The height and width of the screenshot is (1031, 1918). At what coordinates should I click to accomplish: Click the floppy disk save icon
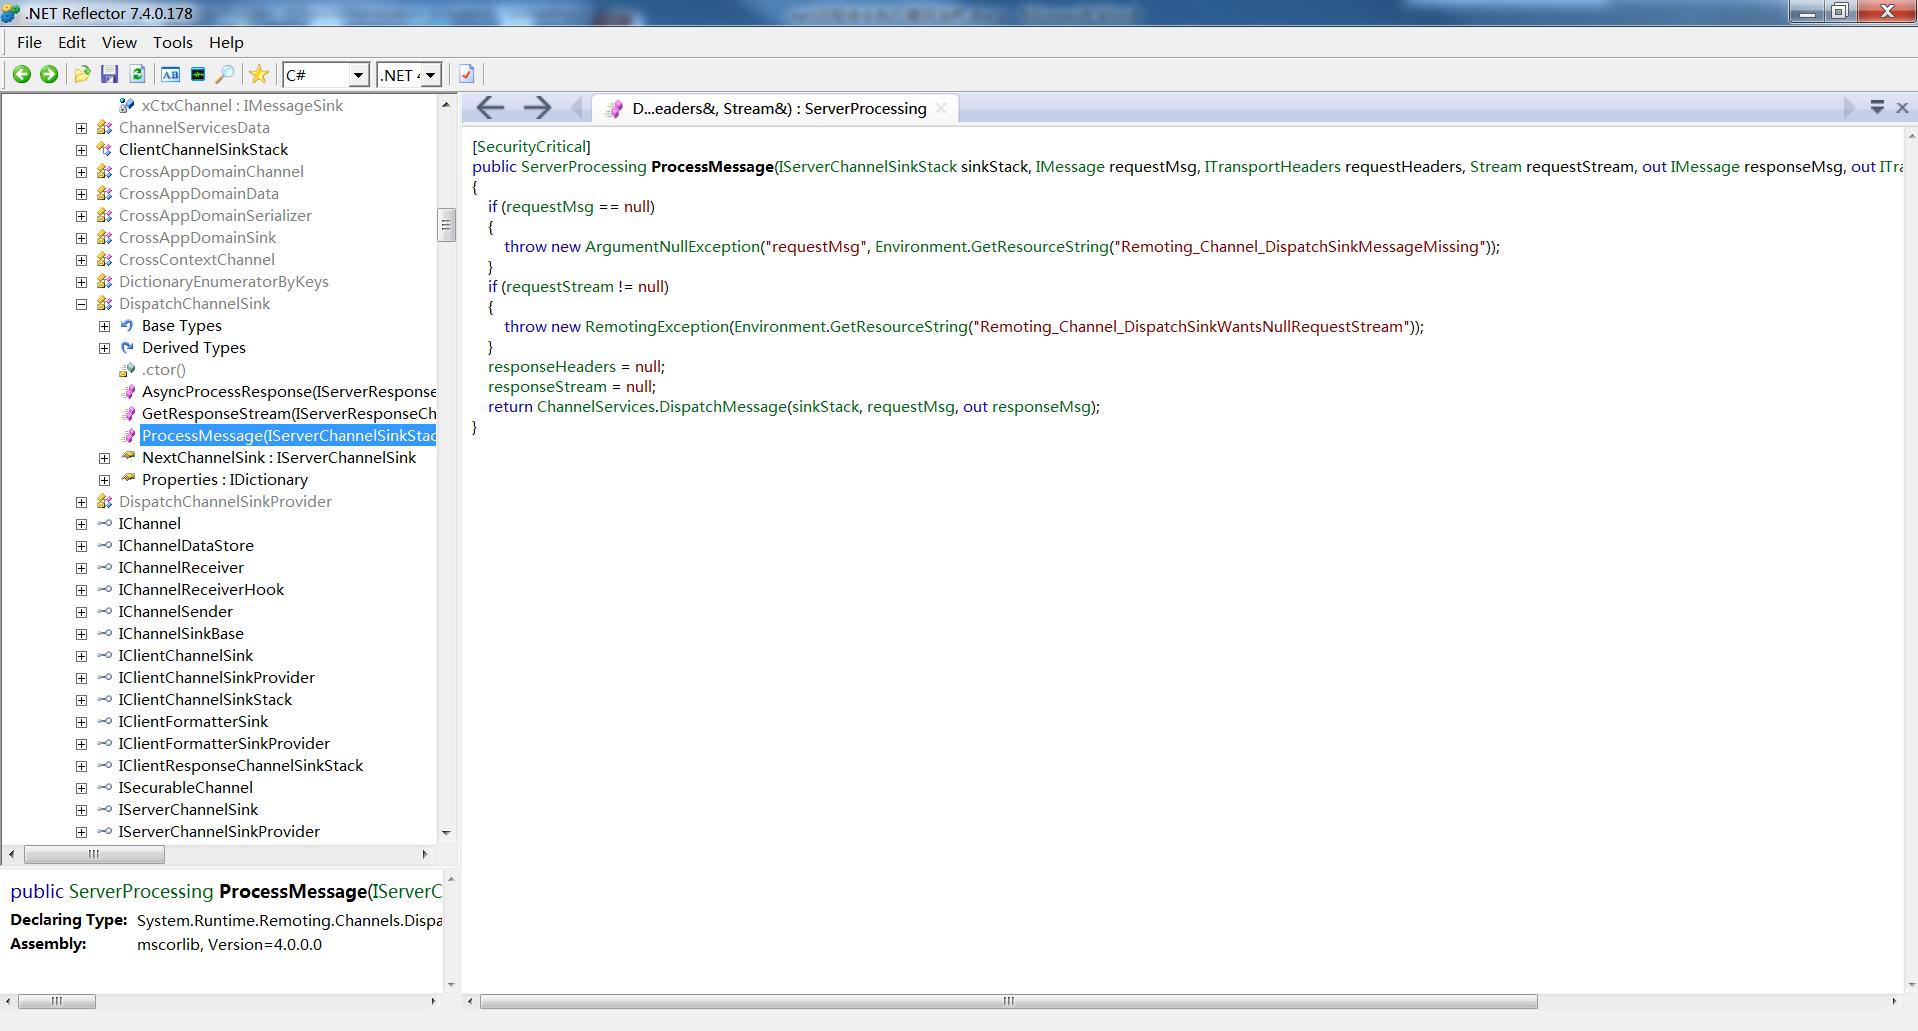(110, 74)
